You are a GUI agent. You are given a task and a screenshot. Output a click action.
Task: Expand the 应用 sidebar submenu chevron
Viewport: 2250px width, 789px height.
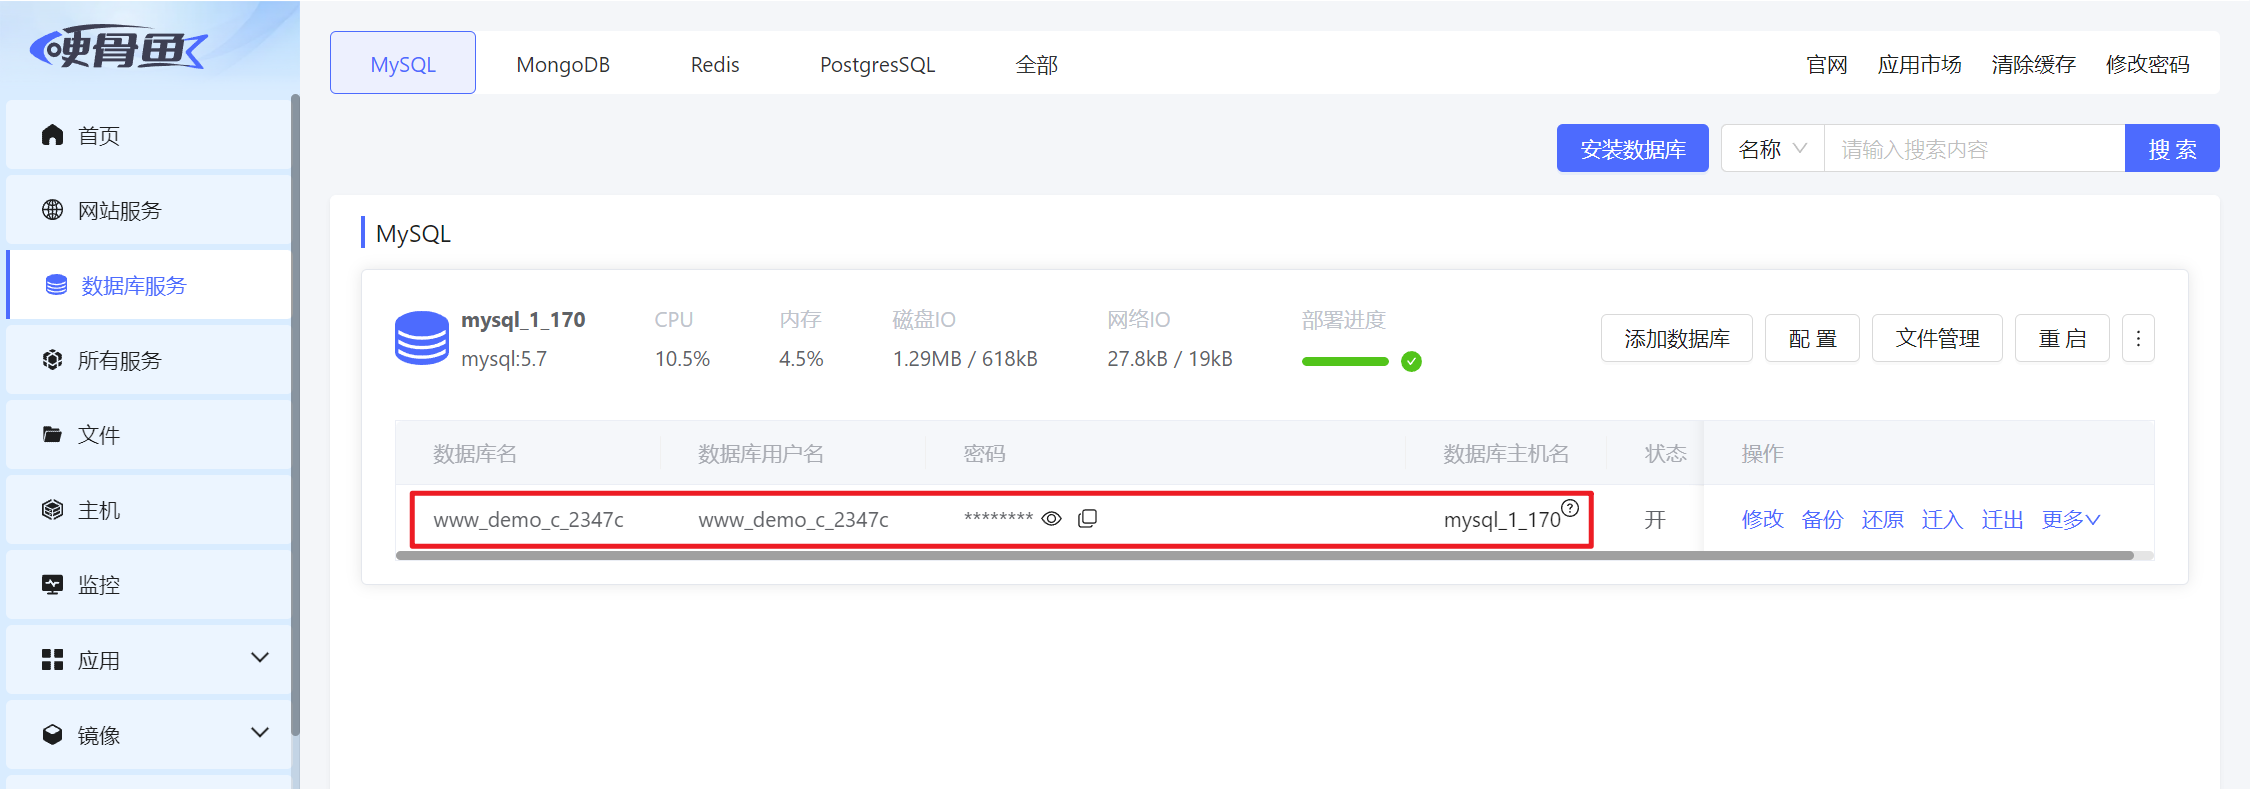[260, 658]
